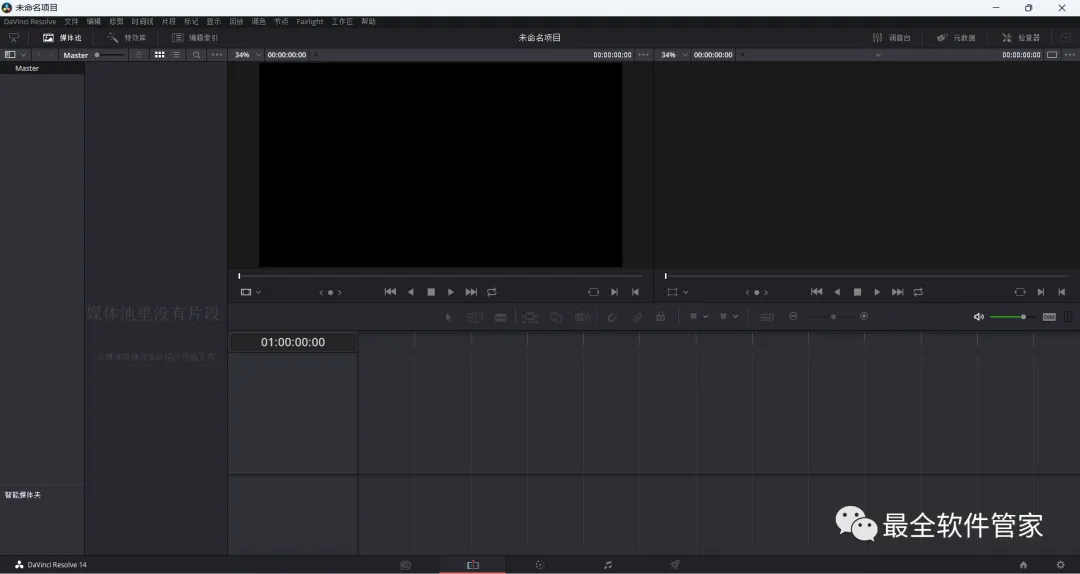Image resolution: width=1080 pixels, height=574 pixels.
Task: Toggle the 特效库 effects library panel
Action: [127, 38]
